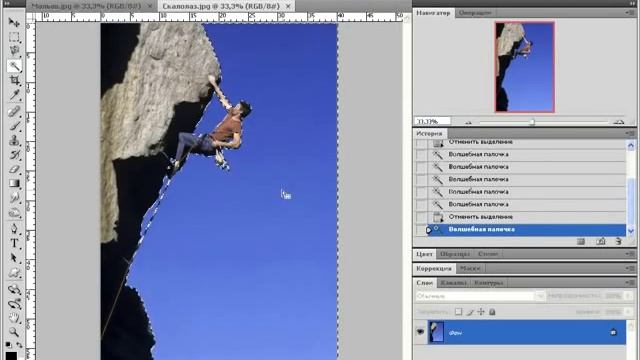Screen dimensions: 640x360
Task: Click the Navigator zoom slider handle
Action: (532, 122)
